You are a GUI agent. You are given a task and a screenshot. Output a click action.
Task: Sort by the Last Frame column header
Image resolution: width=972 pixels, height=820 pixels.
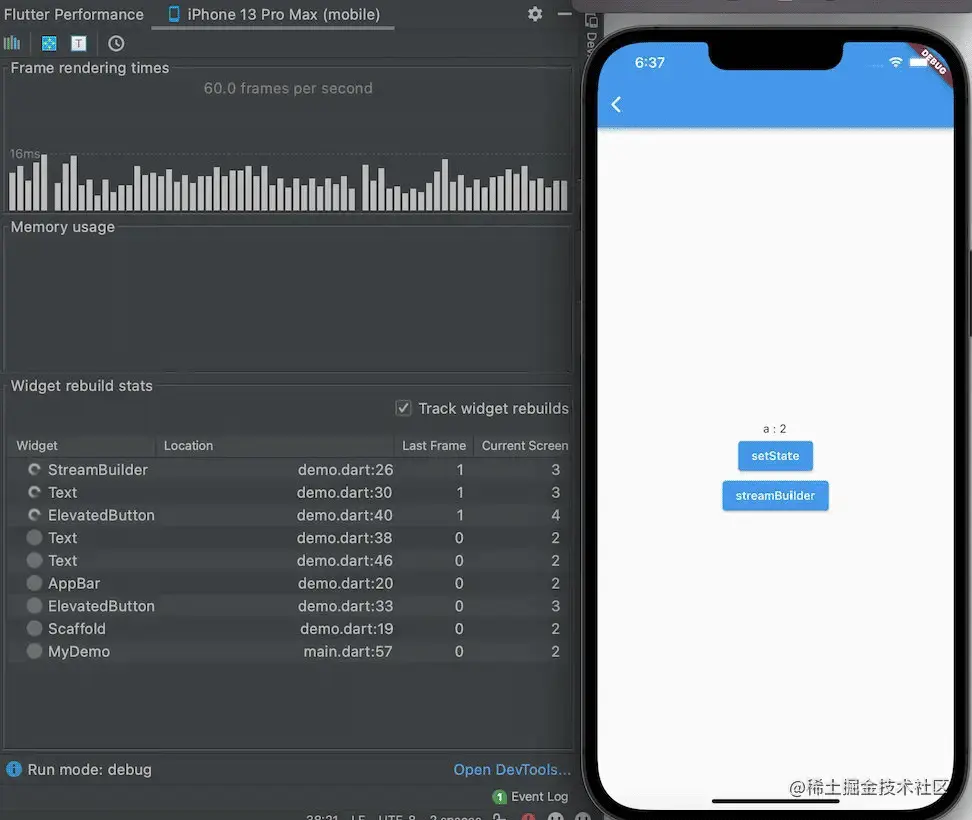(434, 446)
